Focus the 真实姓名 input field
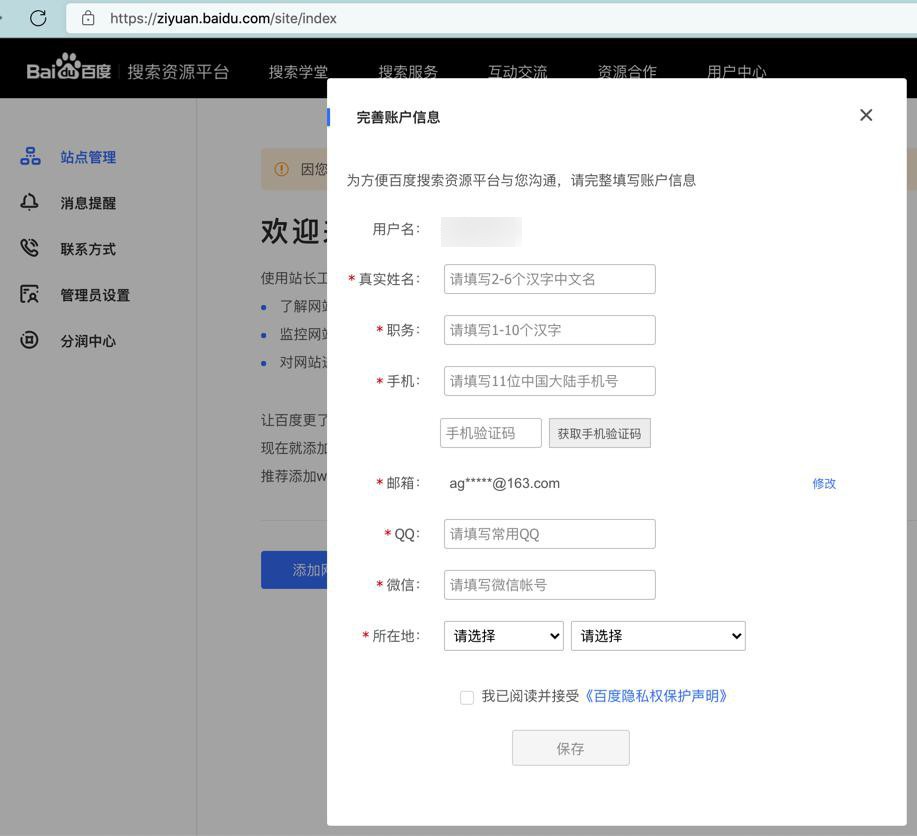 [x=550, y=279]
